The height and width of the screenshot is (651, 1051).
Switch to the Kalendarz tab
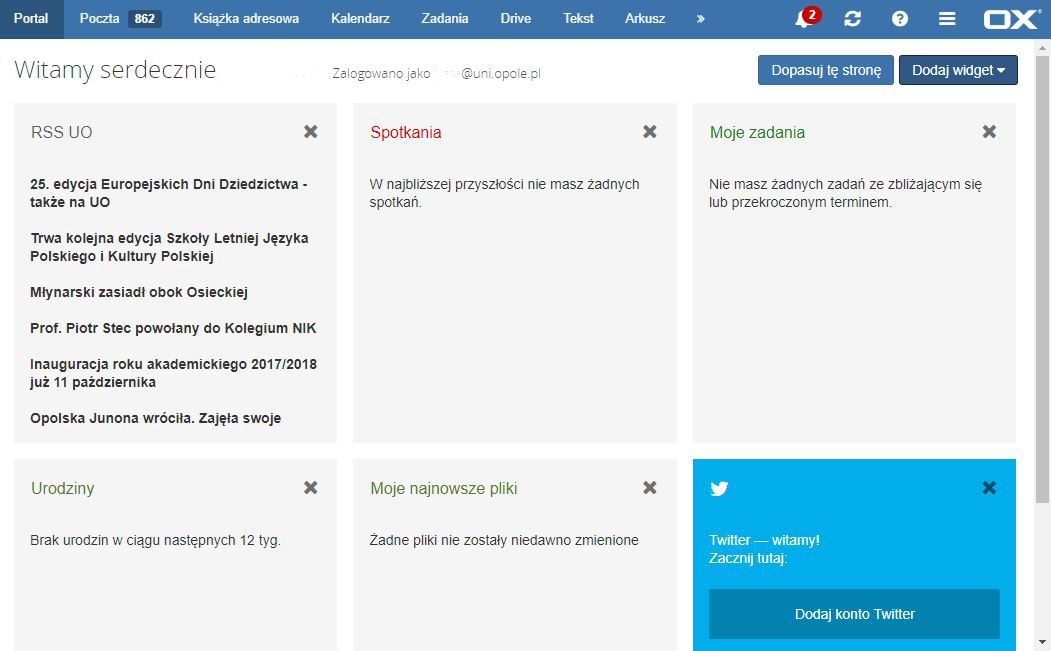tap(362, 19)
